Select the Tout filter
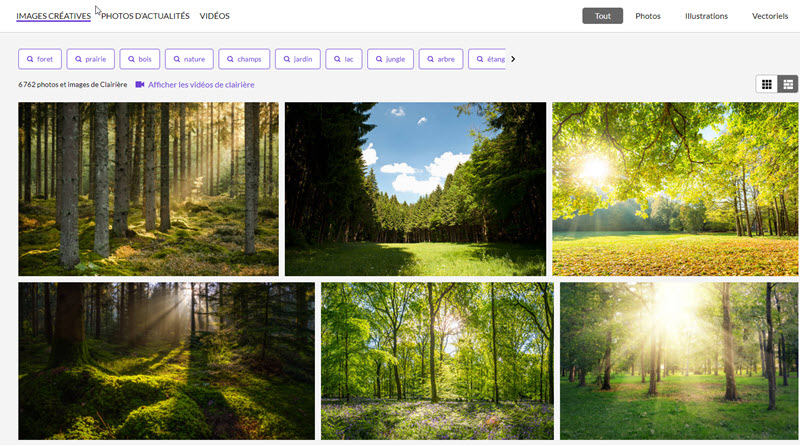Image resolution: width=800 pixels, height=446 pixels. pos(603,16)
